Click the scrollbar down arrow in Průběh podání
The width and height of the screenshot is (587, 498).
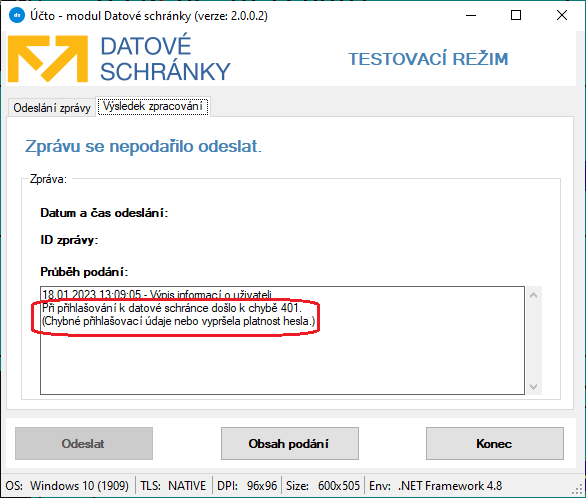(x=534, y=386)
